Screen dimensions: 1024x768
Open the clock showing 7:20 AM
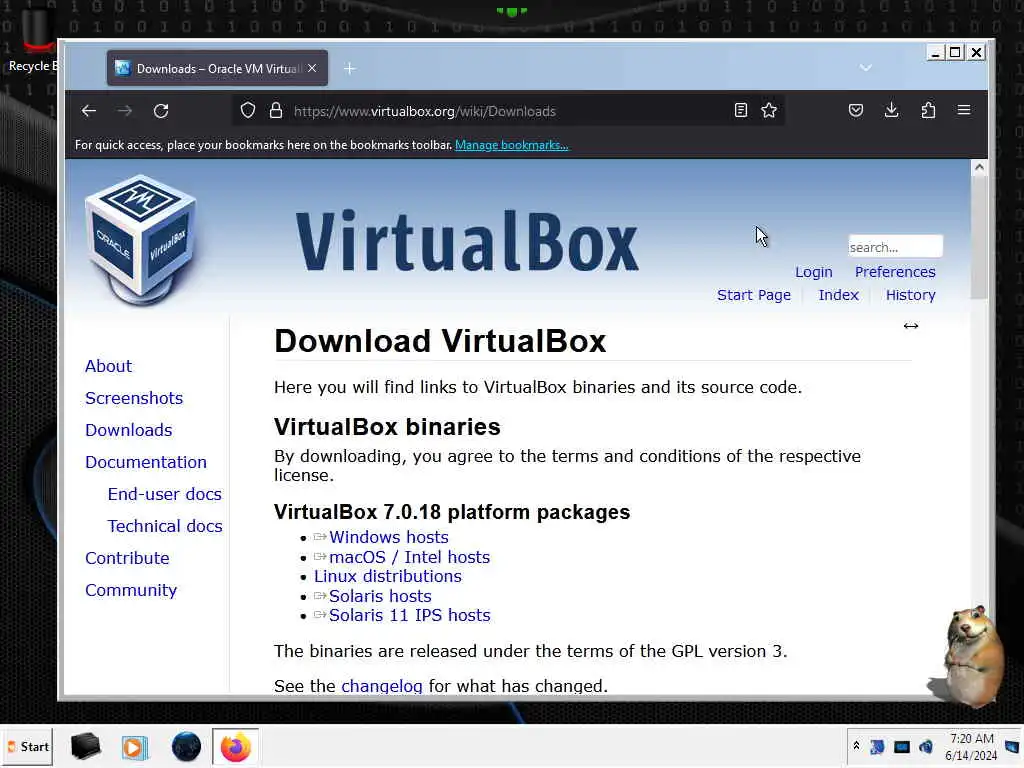[x=971, y=746]
